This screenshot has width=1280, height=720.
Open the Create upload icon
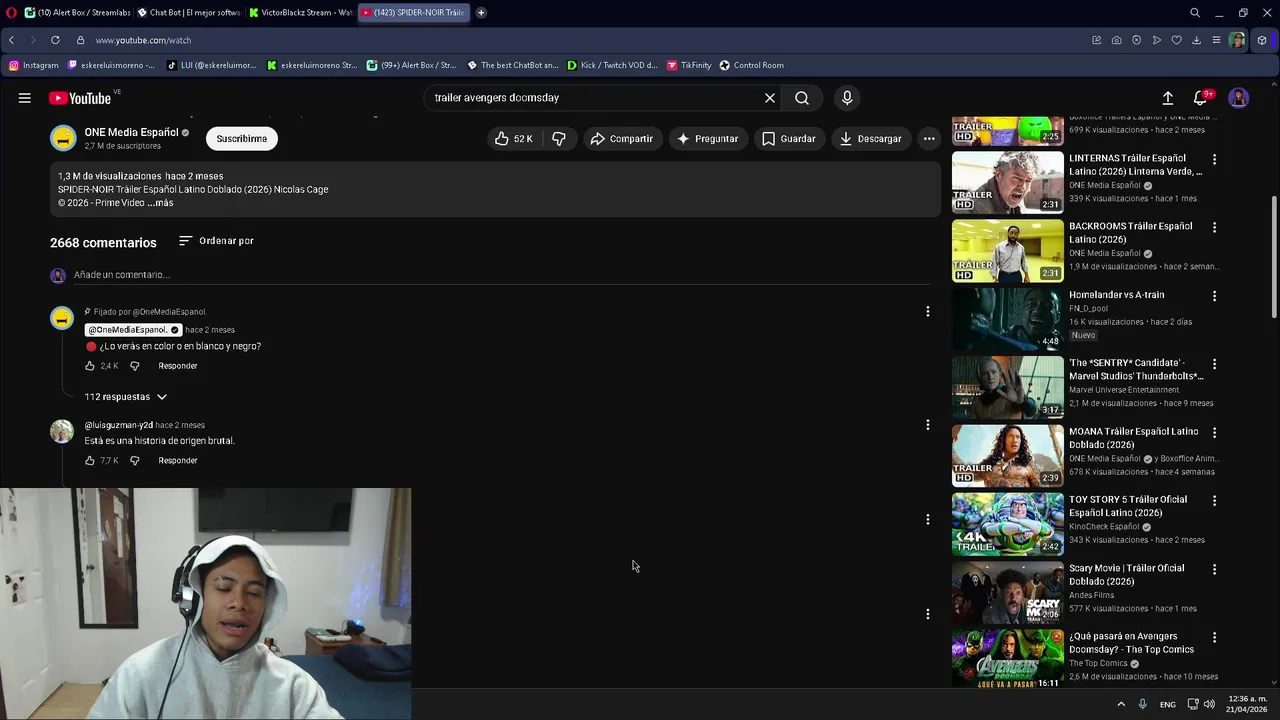(x=1167, y=98)
